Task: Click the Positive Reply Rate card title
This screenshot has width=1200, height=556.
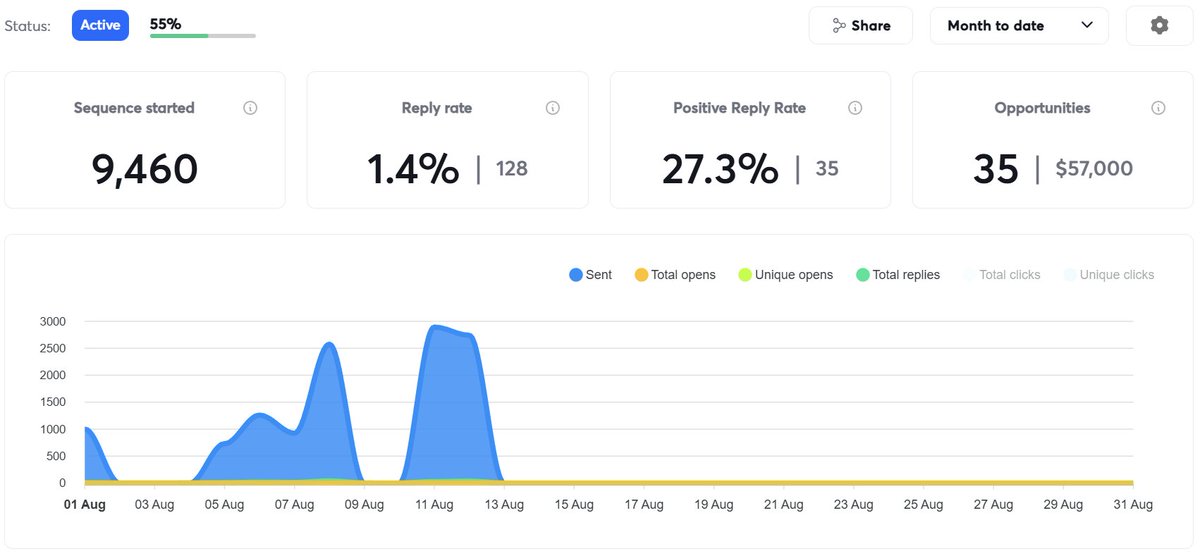Action: click(739, 108)
